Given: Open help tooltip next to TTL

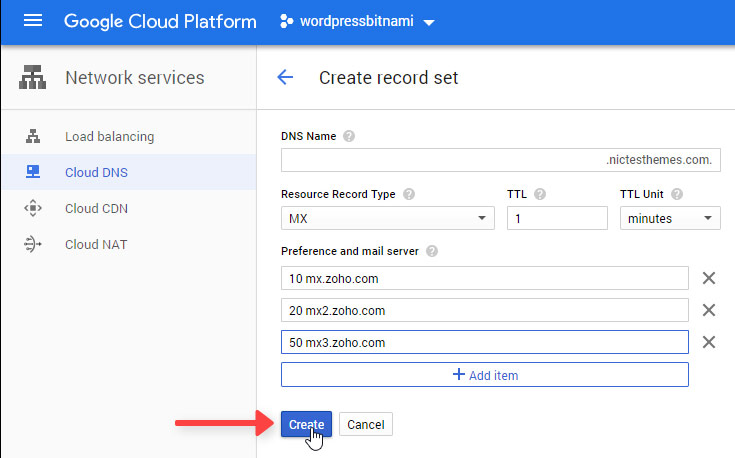Looking at the screenshot, I should click(x=540, y=194).
